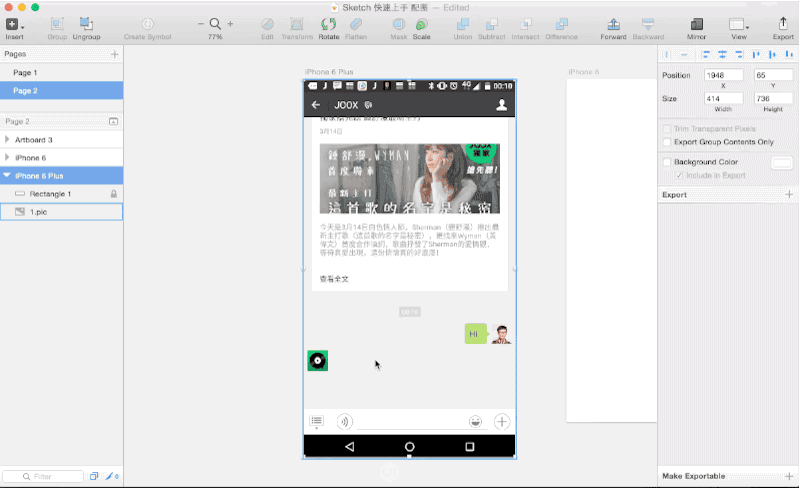Distribute layers horizontally
Viewport: 800px width, 488px height.
(x=667, y=54)
